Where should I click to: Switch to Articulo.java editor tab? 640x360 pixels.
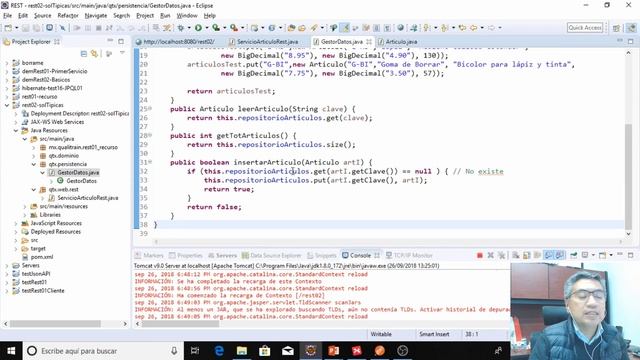click(398, 42)
